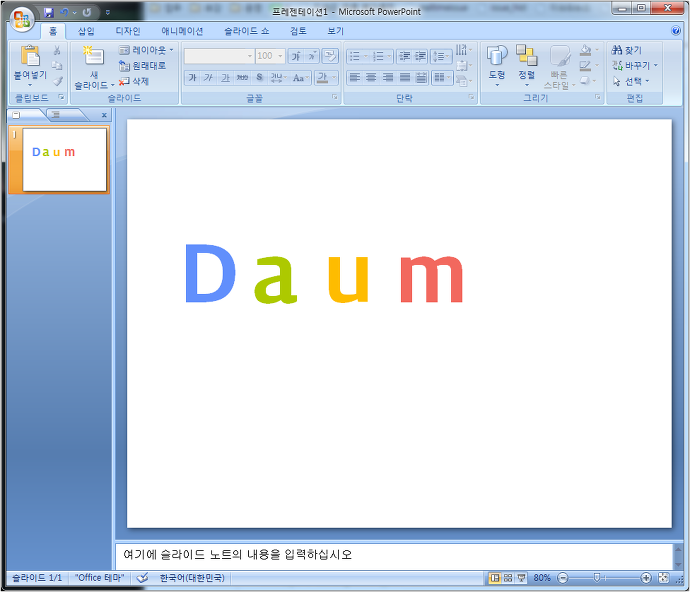
Task: Decrease the list indent level
Action: click(404, 56)
